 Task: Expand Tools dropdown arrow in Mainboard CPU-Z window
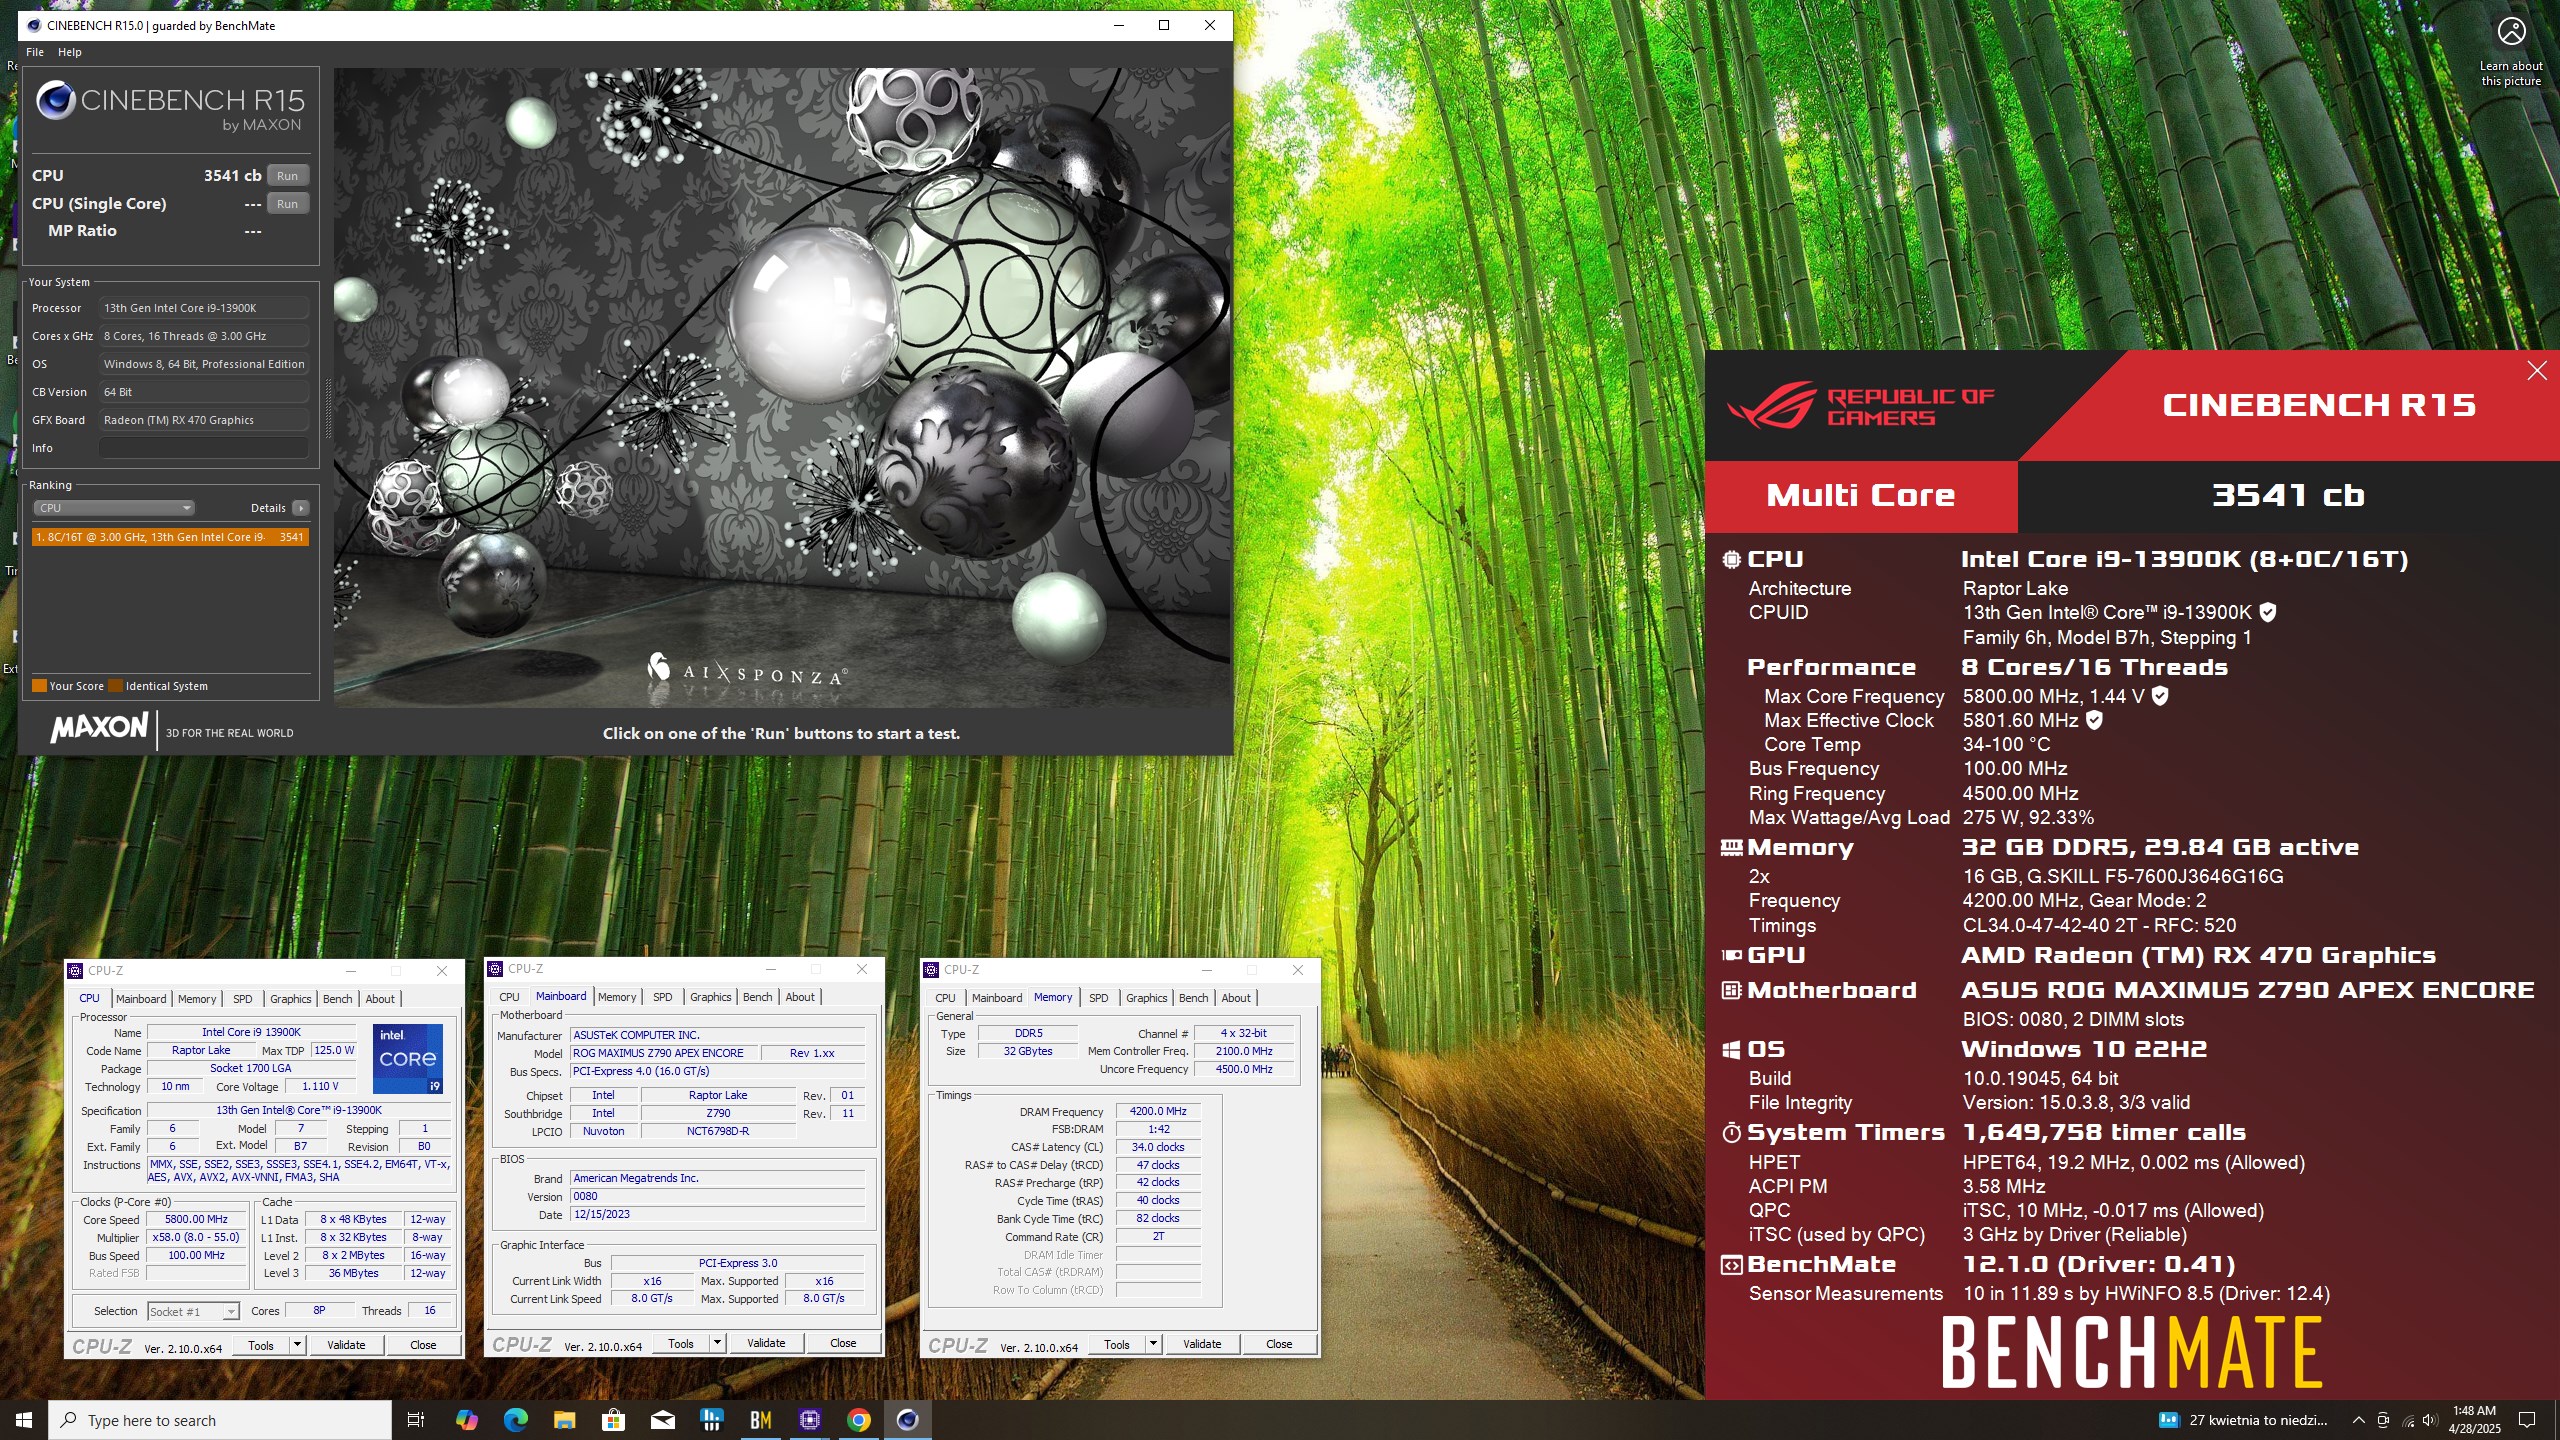pyautogui.click(x=717, y=1343)
